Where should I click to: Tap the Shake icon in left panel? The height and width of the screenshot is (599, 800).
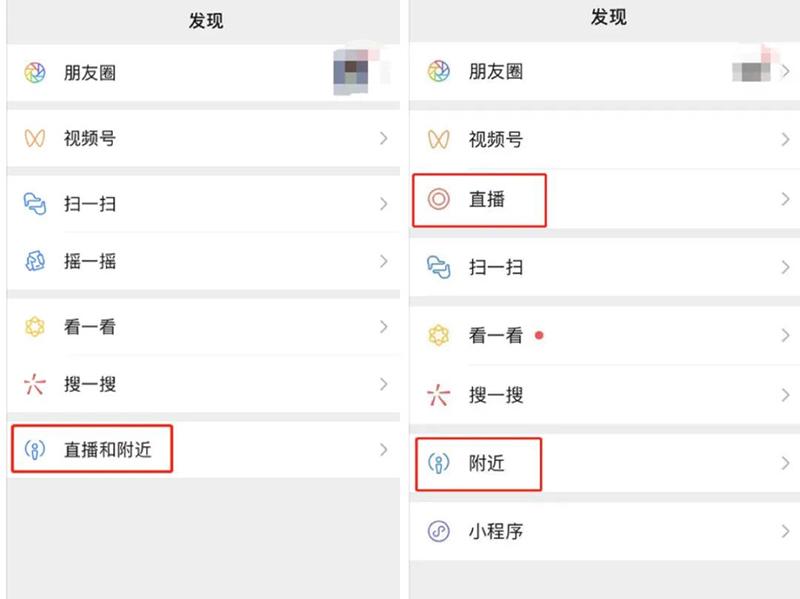click(x=35, y=262)
